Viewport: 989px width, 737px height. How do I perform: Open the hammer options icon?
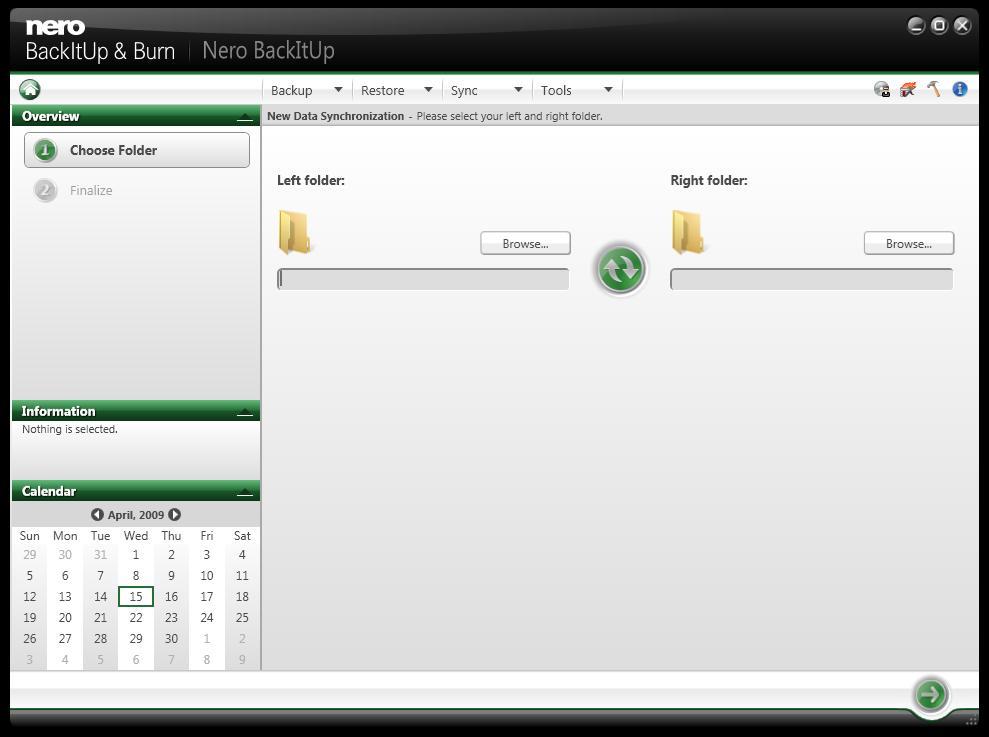(x=934, y=89)
